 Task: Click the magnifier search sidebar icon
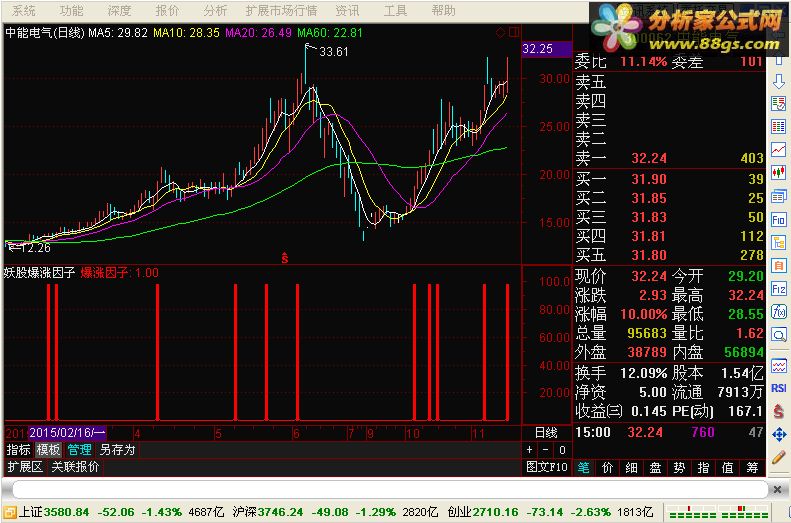point(778,335)
